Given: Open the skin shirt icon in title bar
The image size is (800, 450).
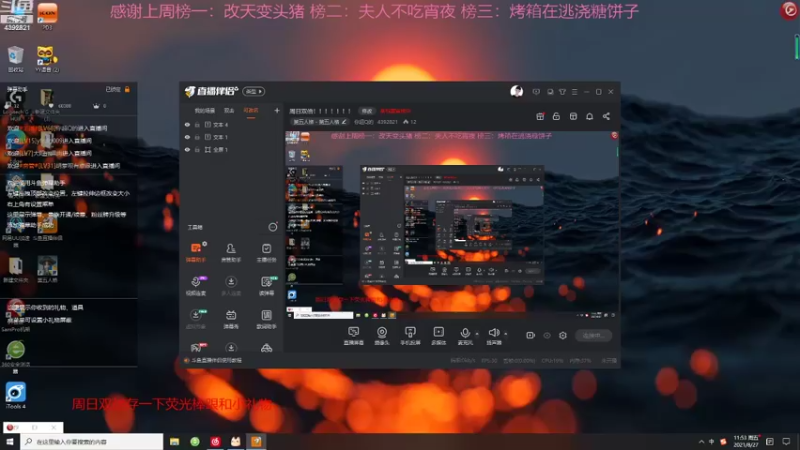Looking at the screenshot, I should pyautogui.click(x=562, y=92).
